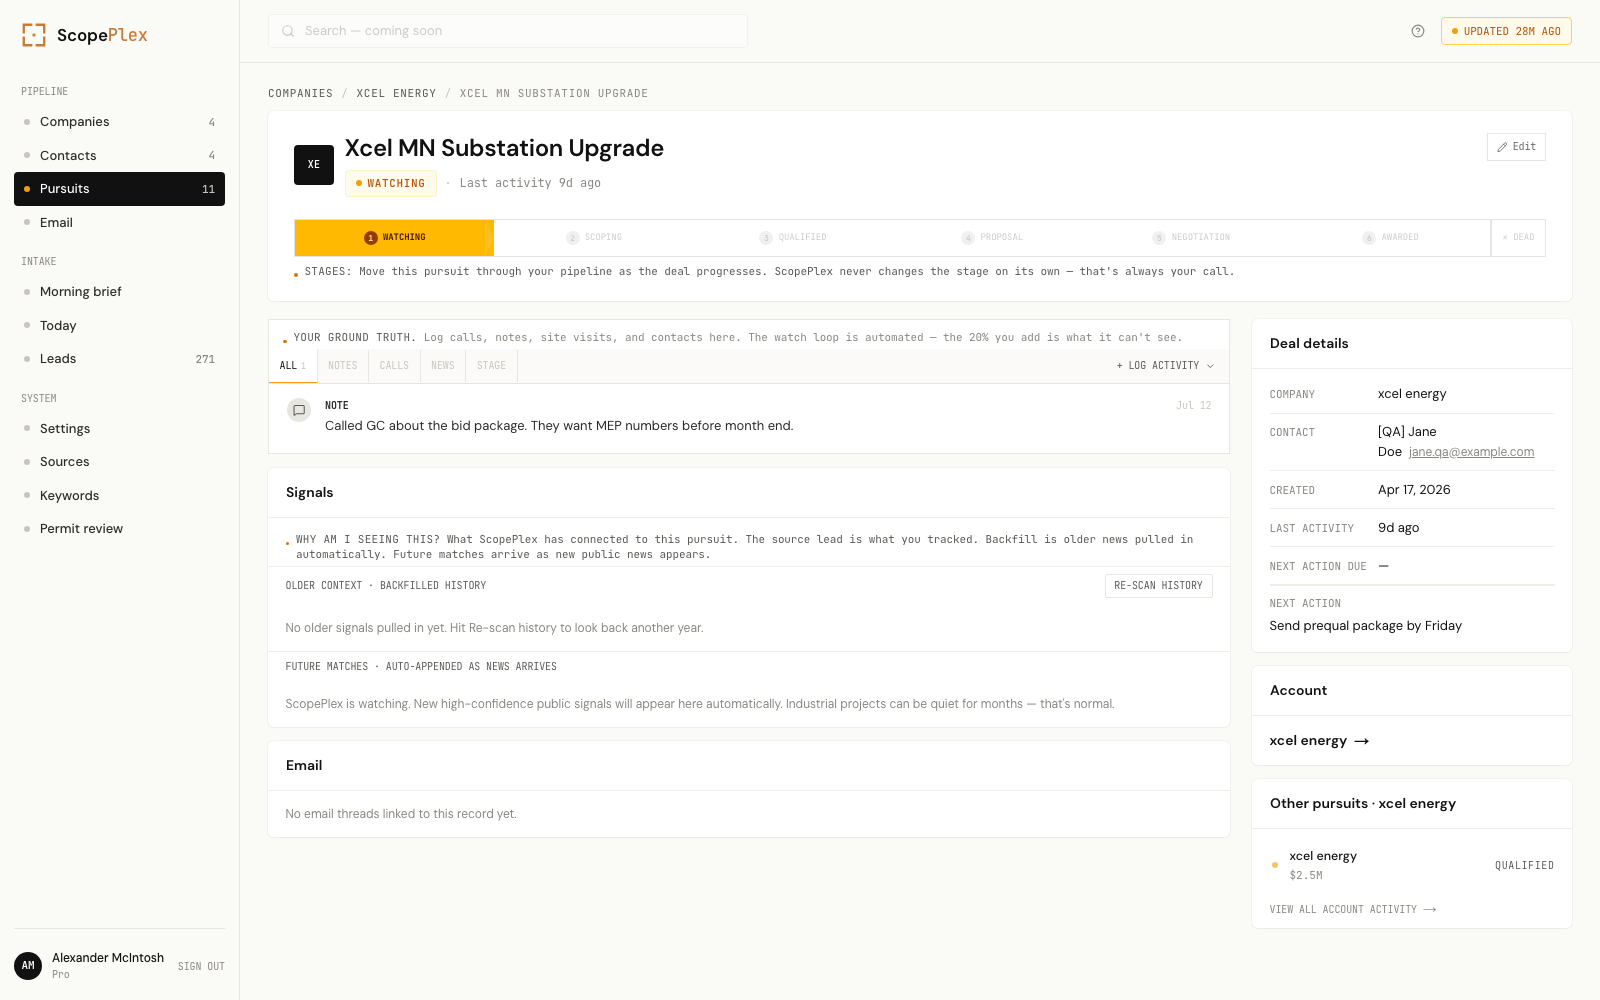
Task: Click the jane.qa@example.com email link
Action: pyautogui.click(x=1471, y=452)
